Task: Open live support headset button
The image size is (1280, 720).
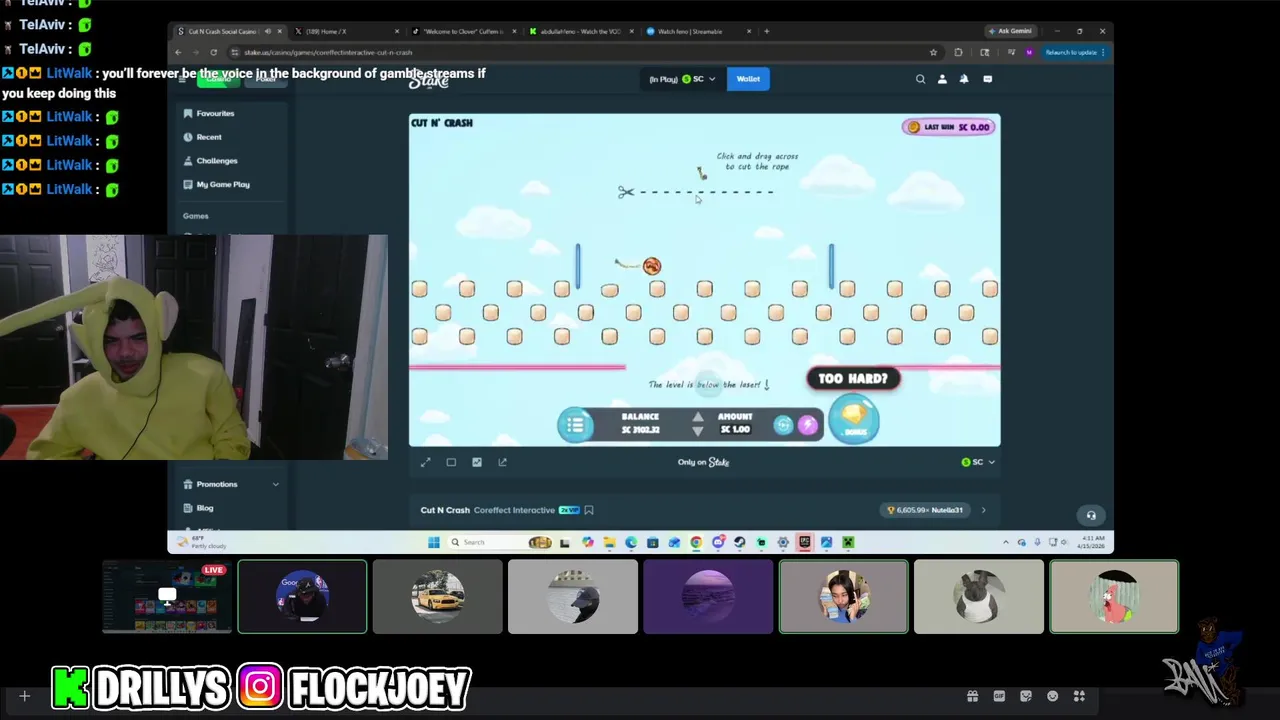Action: click(x=1091, y=515)
